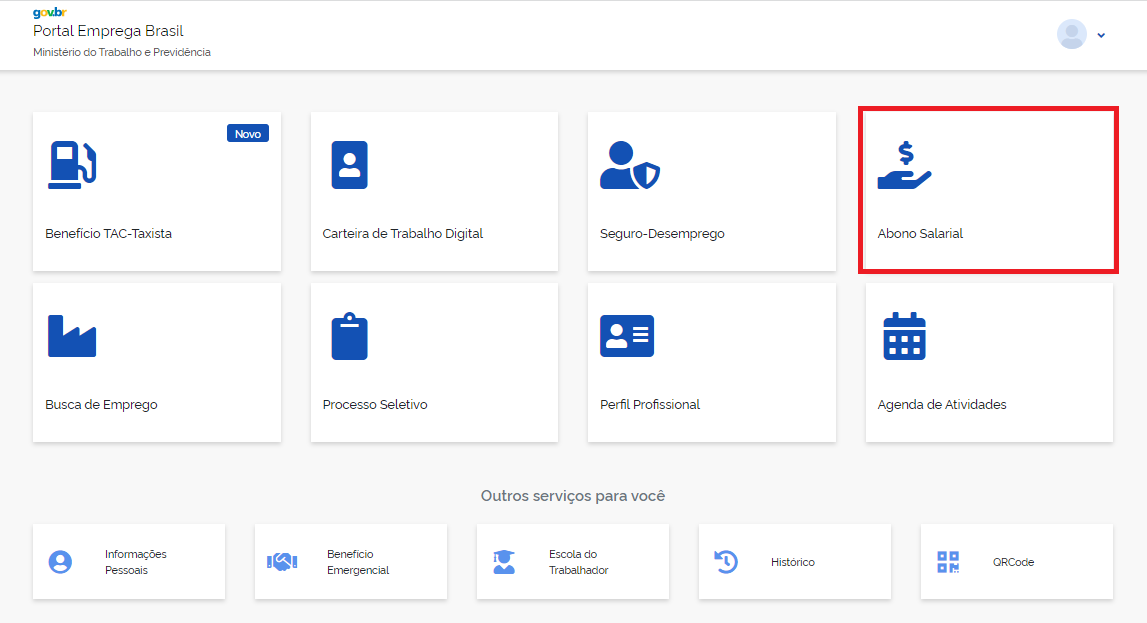Open the Informações Pessoais label
1147x623 pixels.
click(x=135, y=562)
